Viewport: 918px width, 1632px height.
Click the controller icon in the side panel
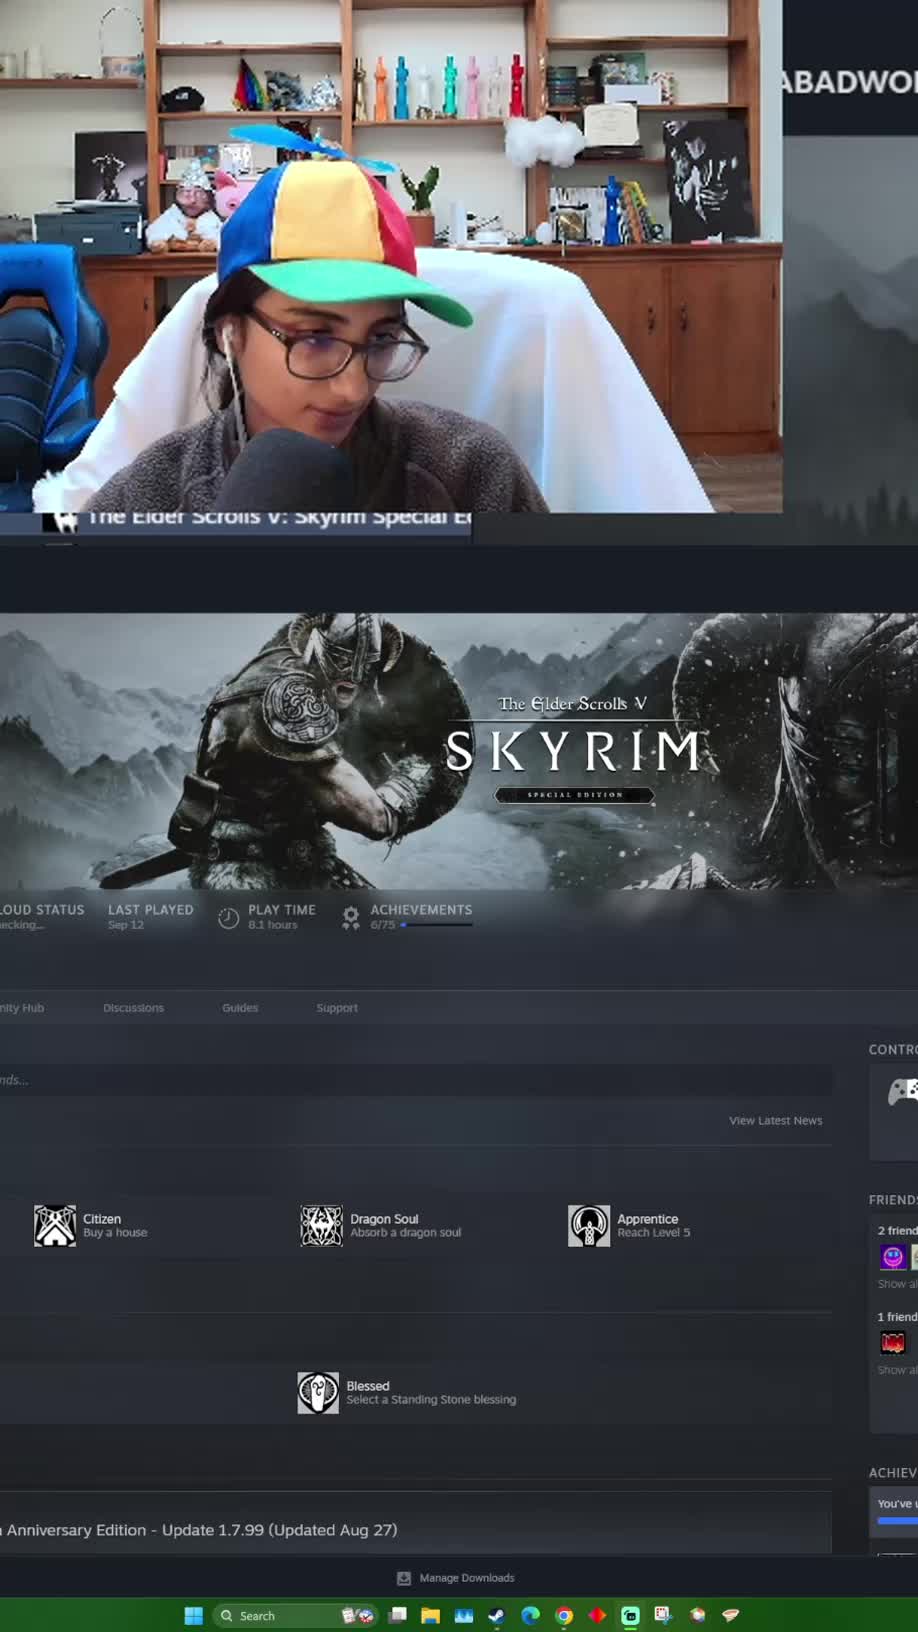tap(903, 1092)
